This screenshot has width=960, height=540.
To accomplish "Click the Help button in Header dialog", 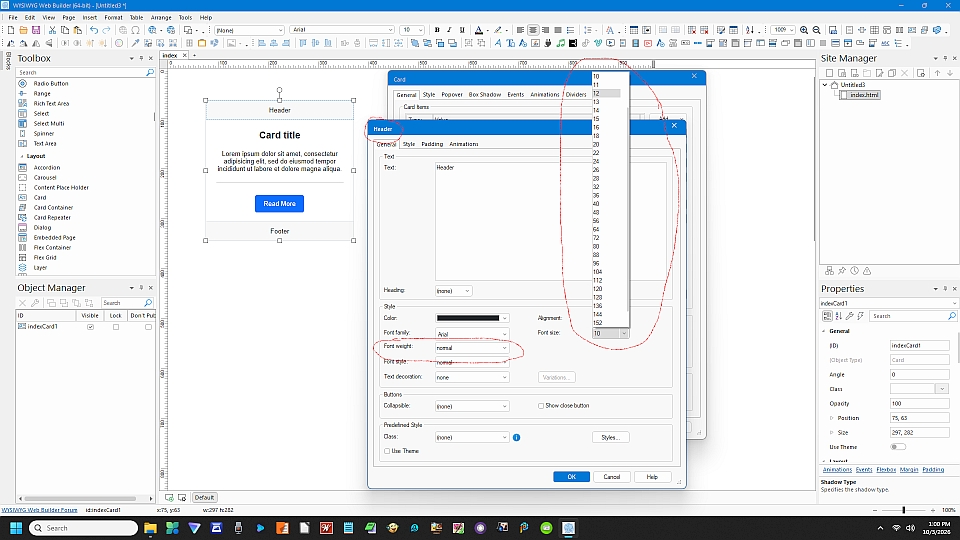I will point(652,477).
